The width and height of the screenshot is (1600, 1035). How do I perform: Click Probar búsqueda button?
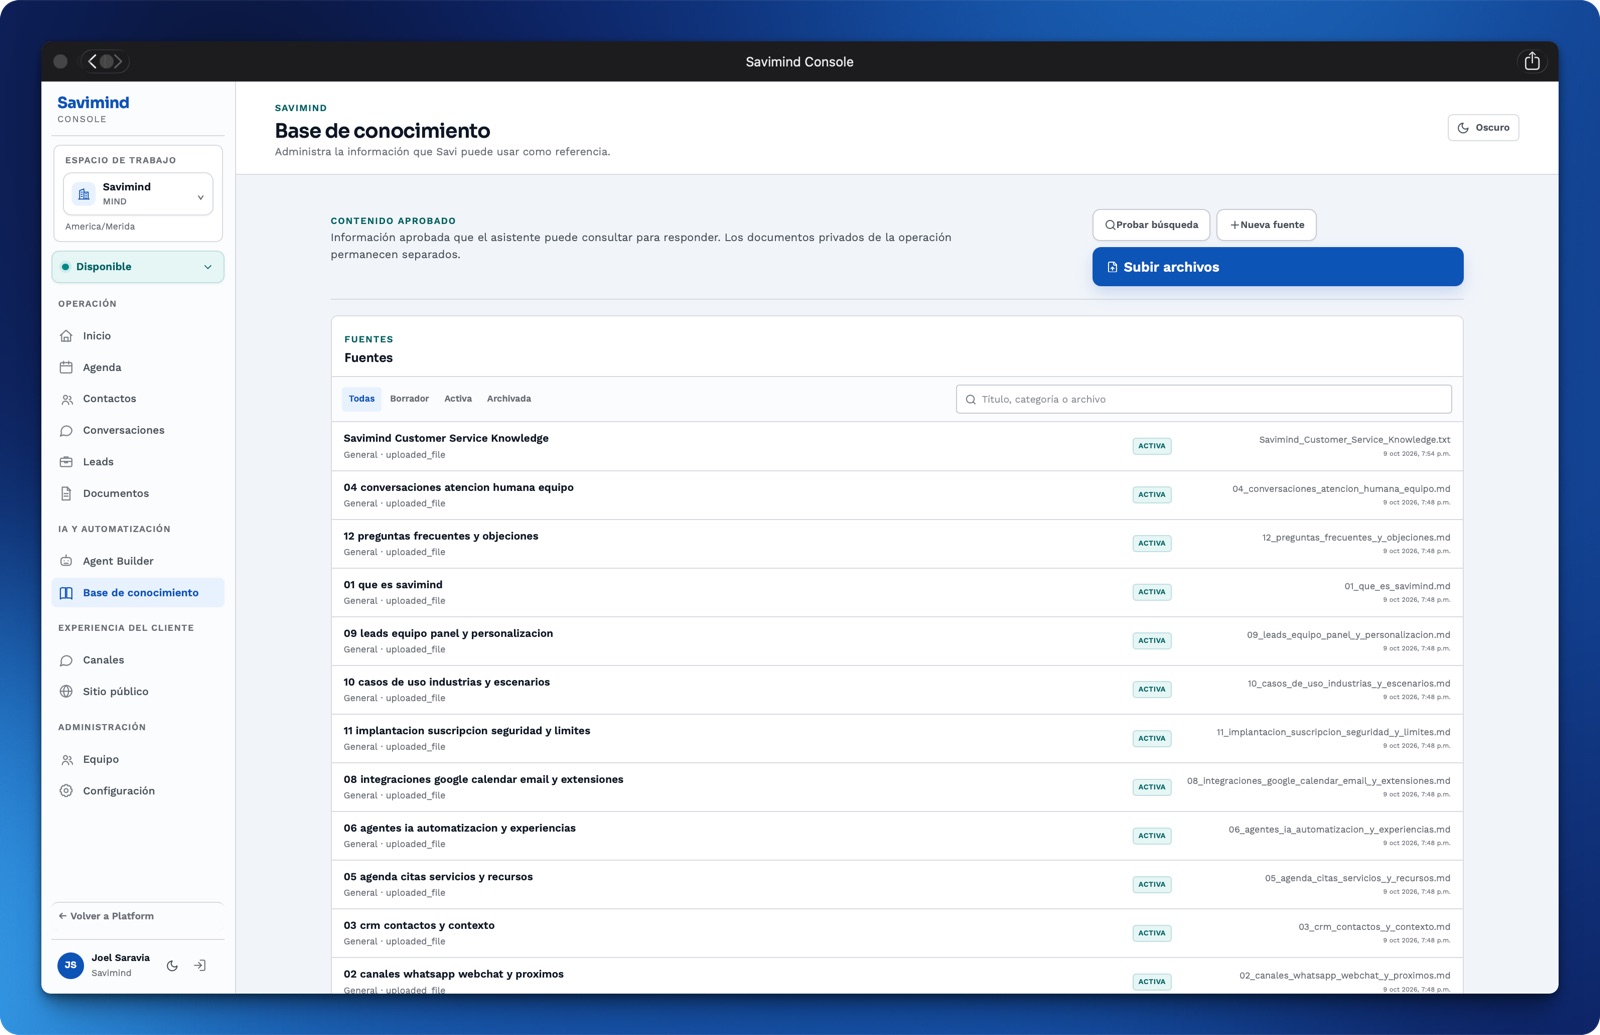[x=1151, y=225]
